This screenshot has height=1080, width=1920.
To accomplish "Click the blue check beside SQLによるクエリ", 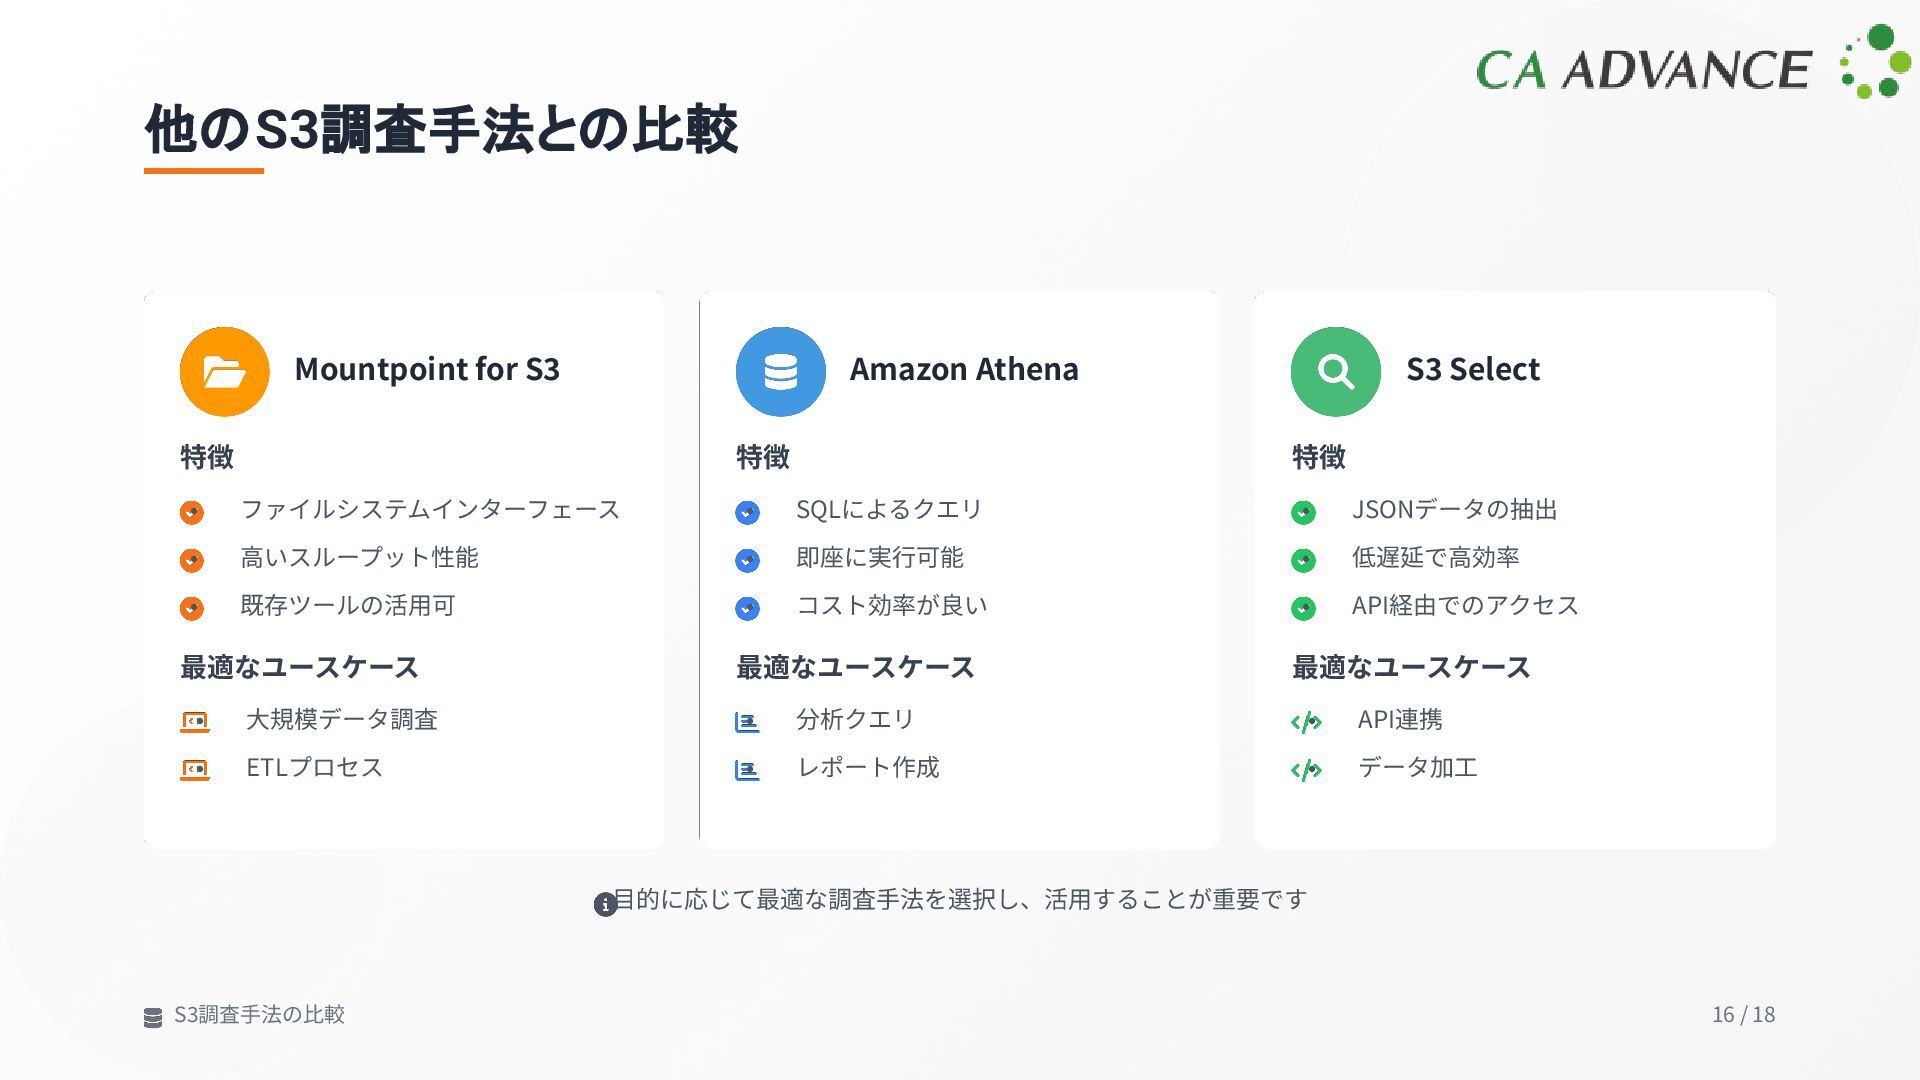I will (x=747, y=512).
